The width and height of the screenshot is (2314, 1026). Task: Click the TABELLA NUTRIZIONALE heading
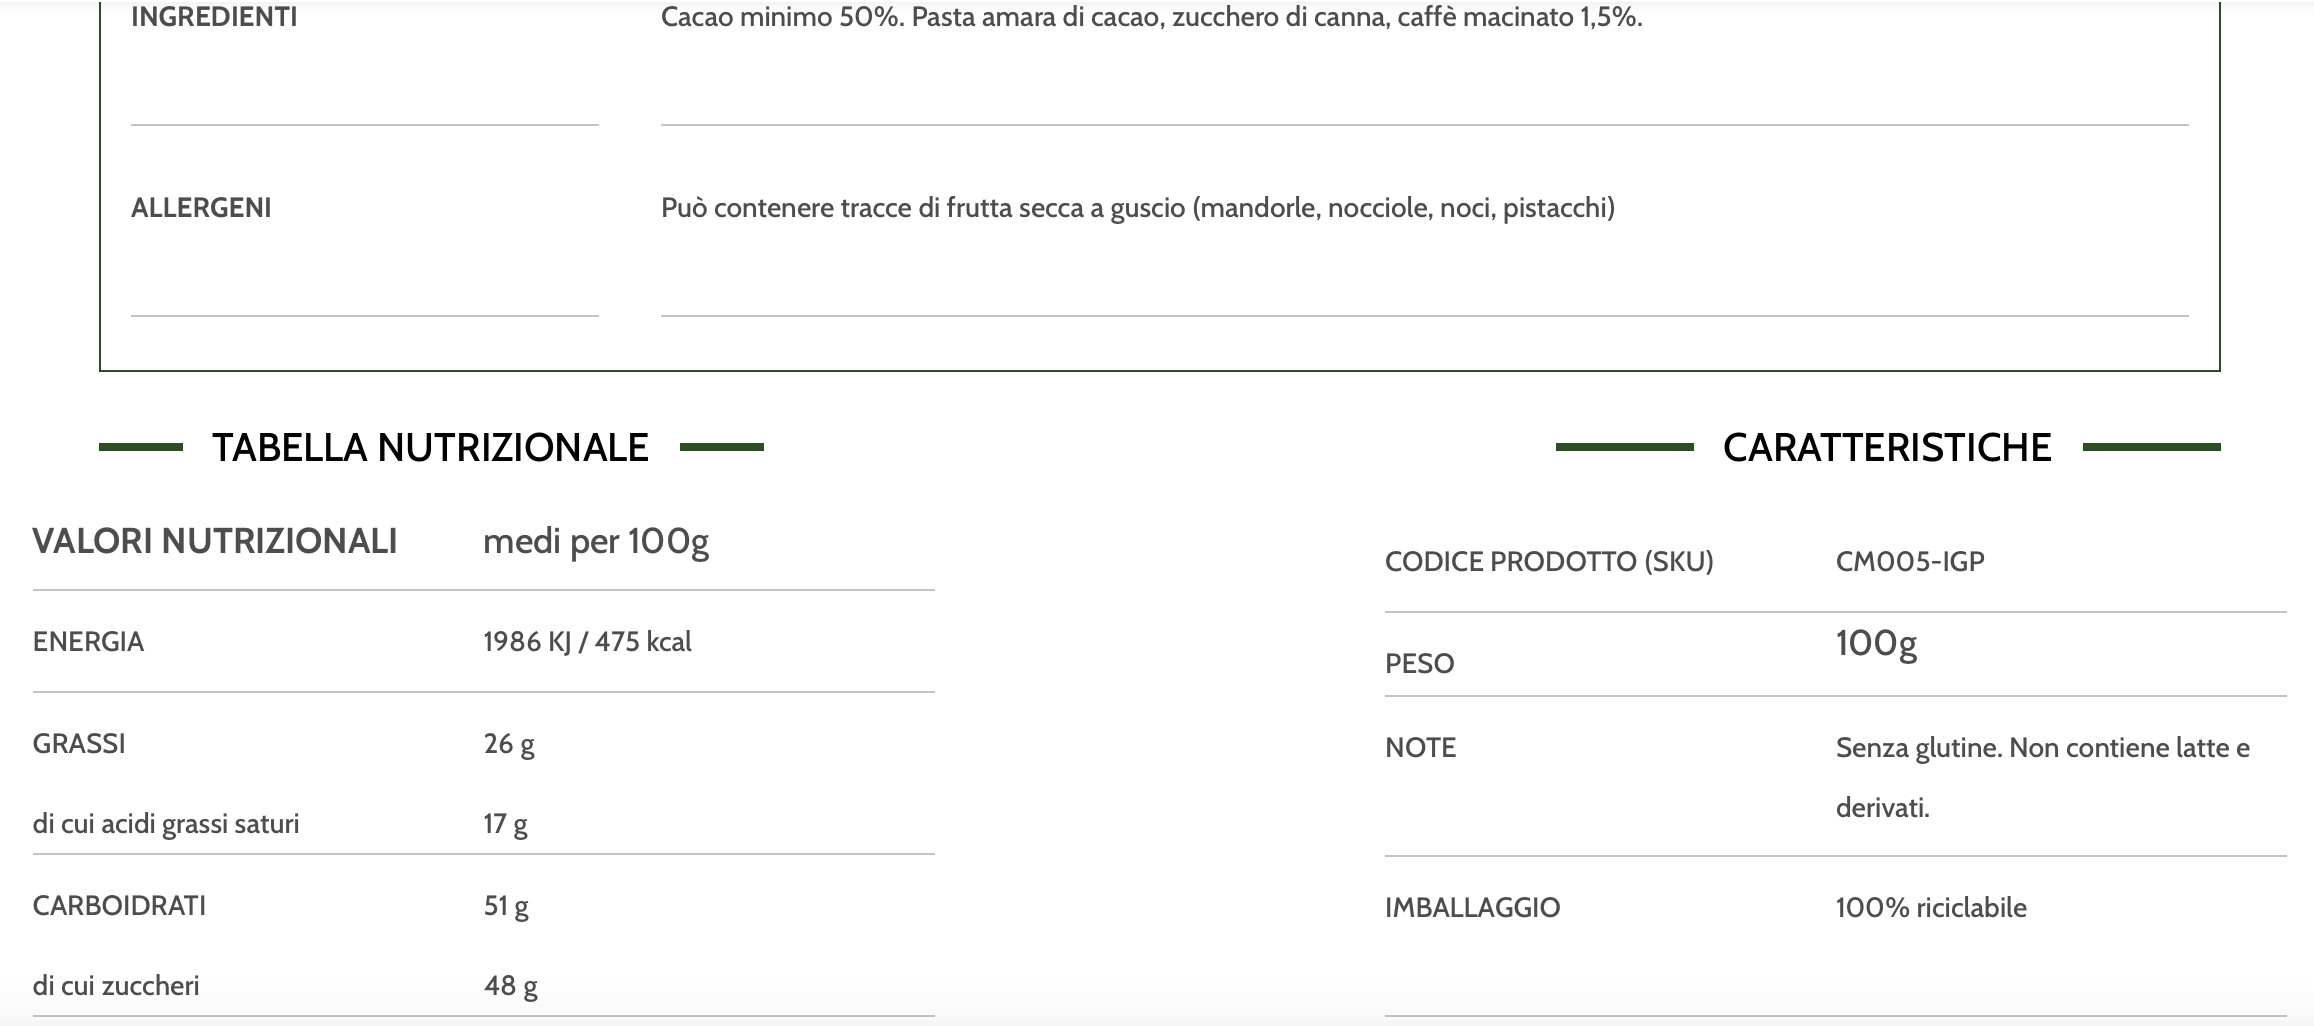click(430, 447)
